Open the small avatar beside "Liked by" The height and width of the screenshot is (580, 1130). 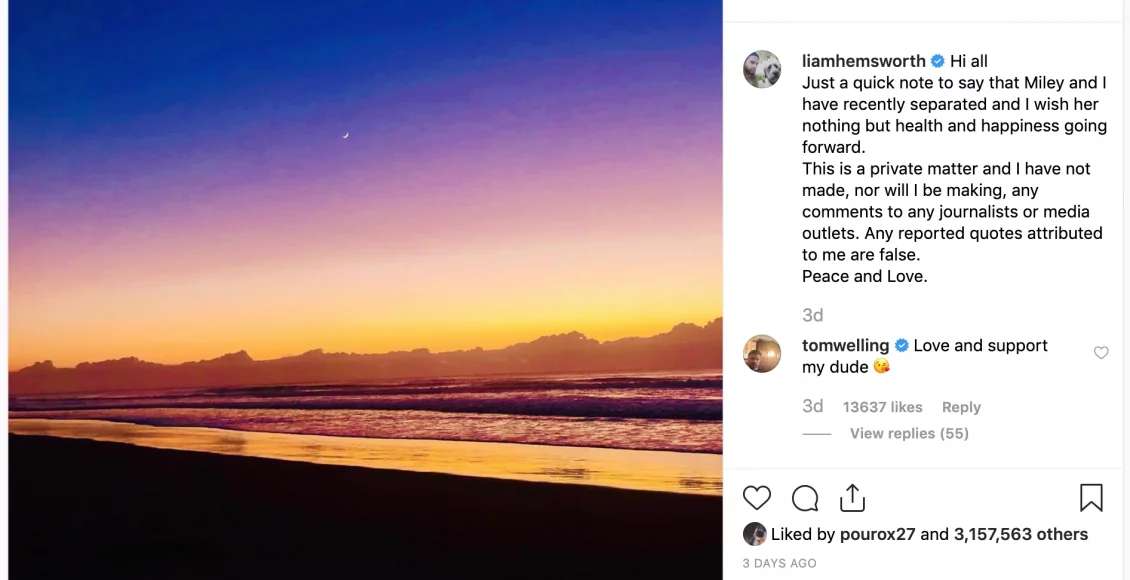(x=755, y=534)
